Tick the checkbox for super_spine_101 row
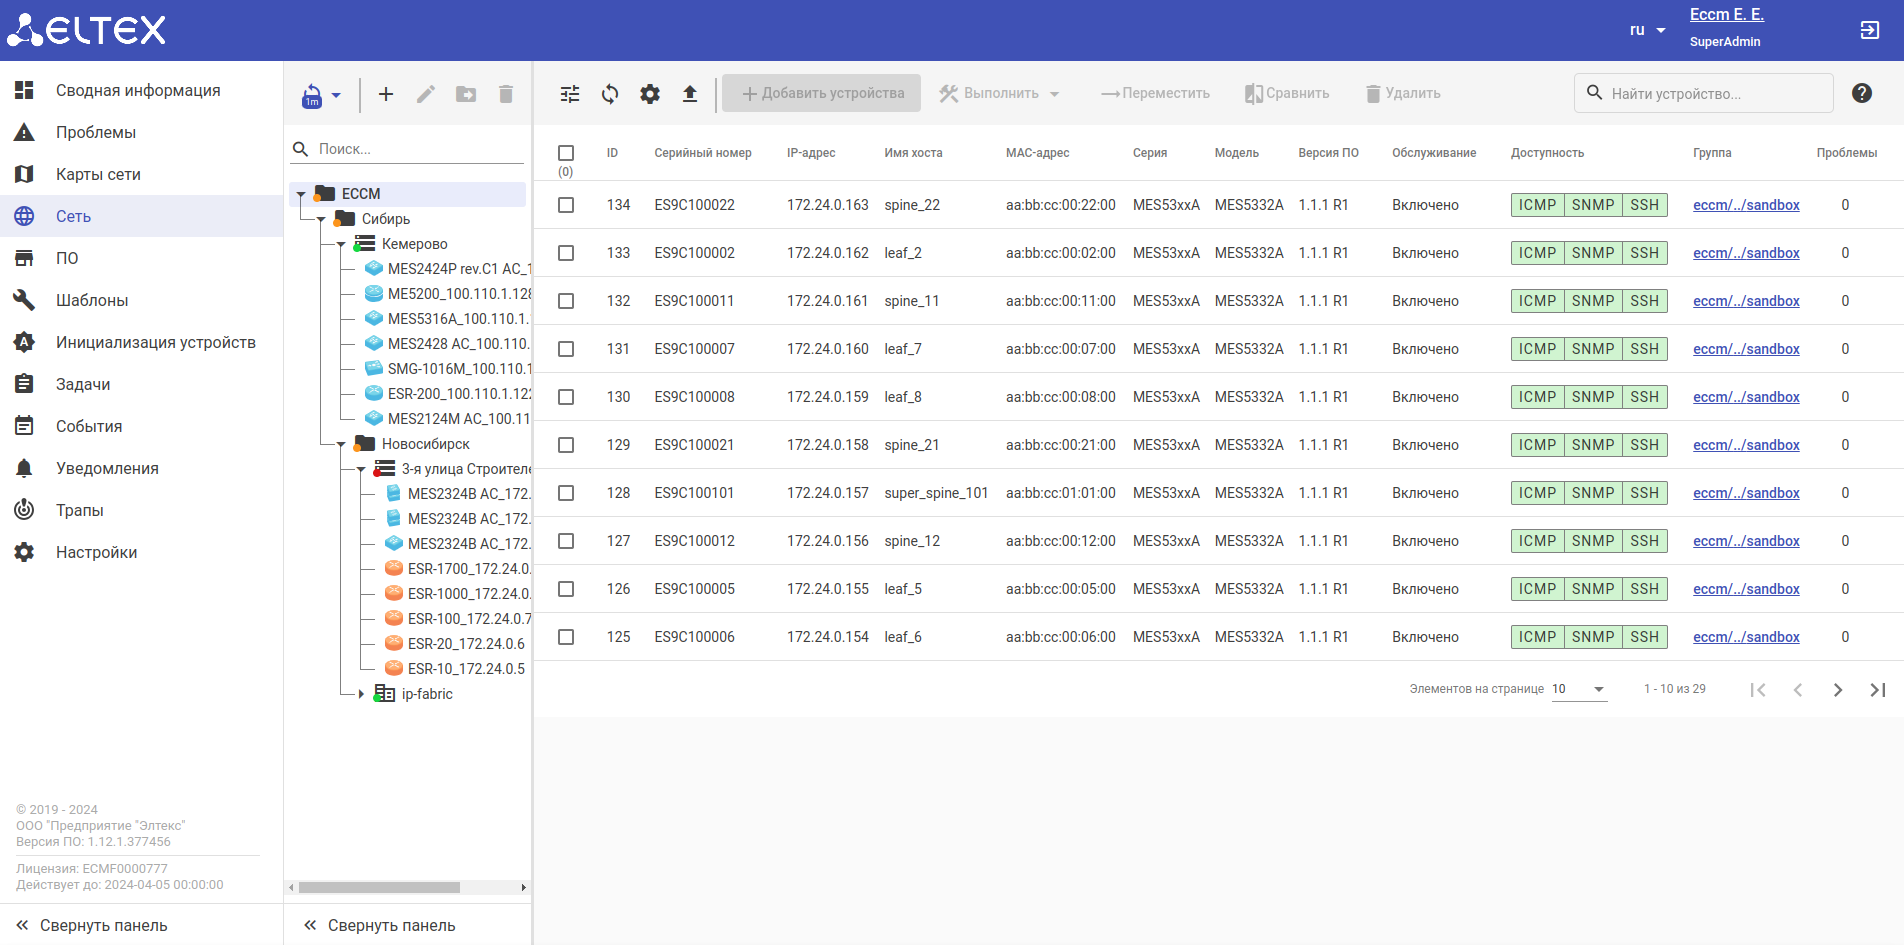Viewport: 1904px width, 945px height. 566,493
